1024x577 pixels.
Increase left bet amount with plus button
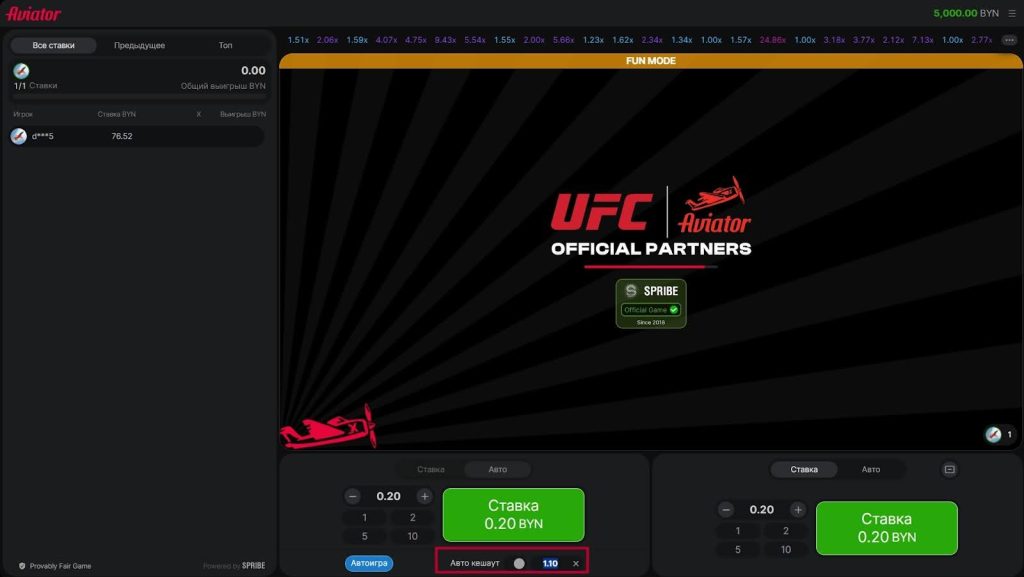click(424, 496)
